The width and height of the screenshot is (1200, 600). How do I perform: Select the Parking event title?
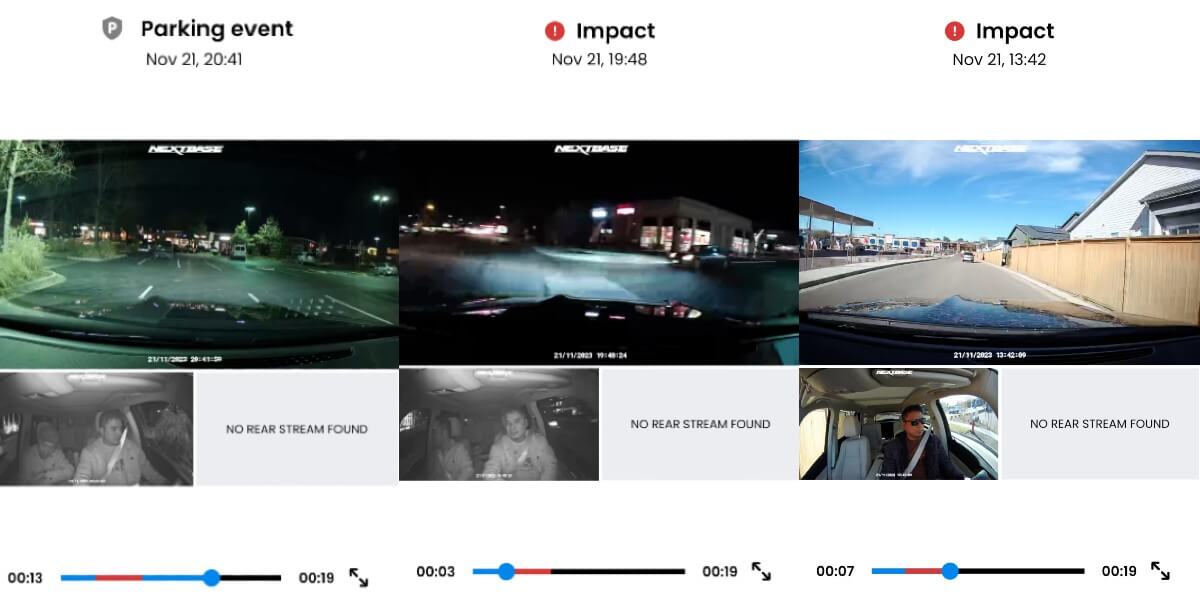pyautogui.click(x=216, y=28)
